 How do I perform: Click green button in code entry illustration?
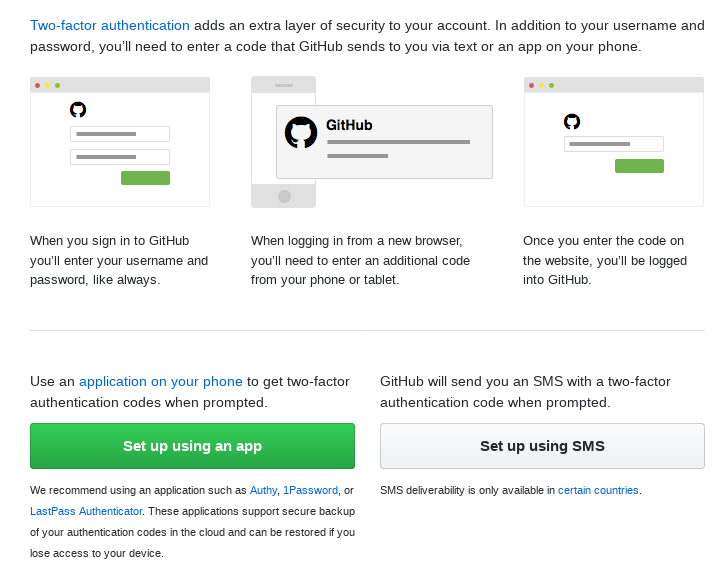[x=639, y=166]
